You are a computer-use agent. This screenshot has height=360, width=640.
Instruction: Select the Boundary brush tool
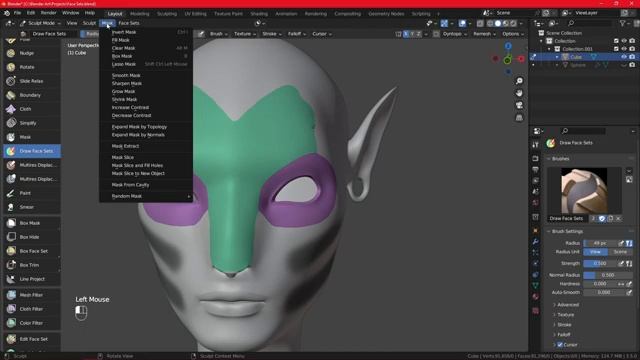point(32,95)
